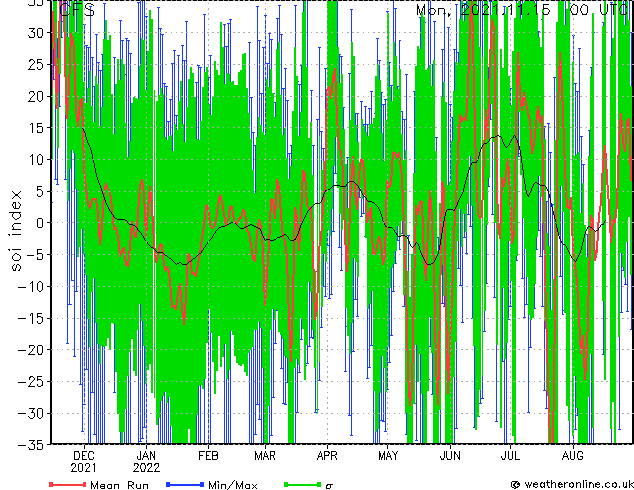Click the sigma symbol legend label
The width and height of the screenshot is (634, 490).
329,486
